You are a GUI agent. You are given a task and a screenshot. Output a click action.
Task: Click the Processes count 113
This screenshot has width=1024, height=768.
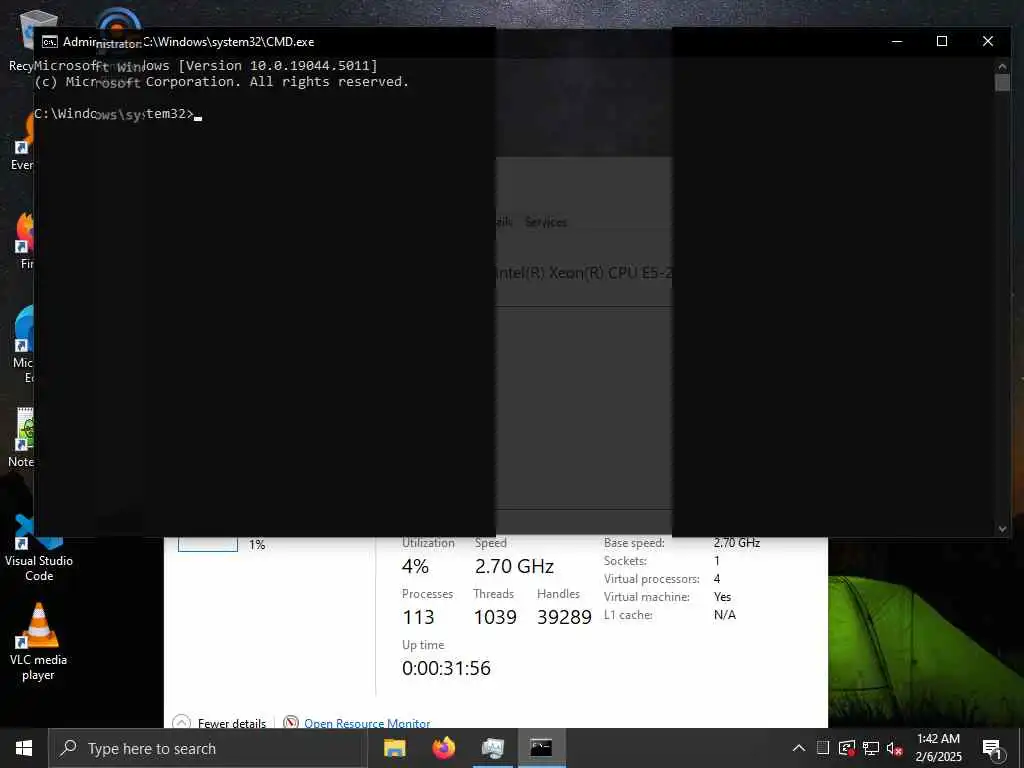(x=418, y=617)
